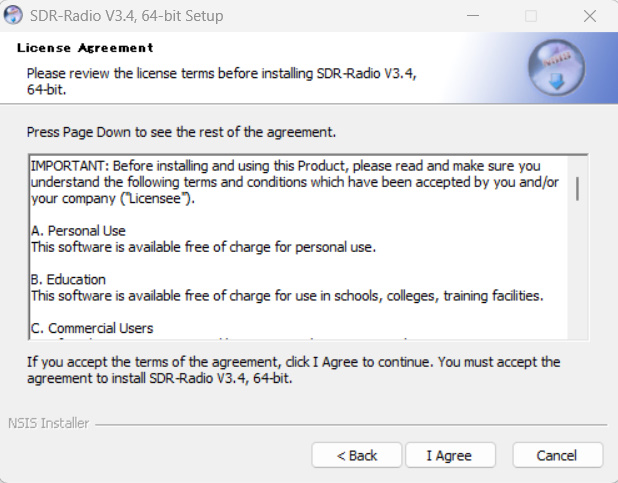
Task: Click the 'If you accept the terms' text
Action: tap(293, 369)
